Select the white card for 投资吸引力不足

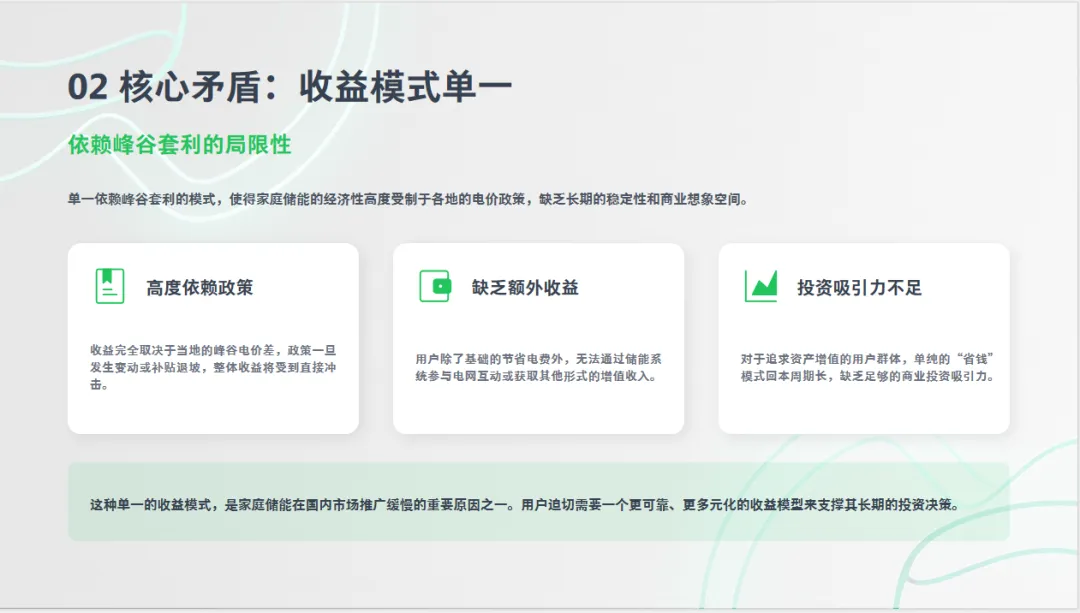(x=864, y=337)
